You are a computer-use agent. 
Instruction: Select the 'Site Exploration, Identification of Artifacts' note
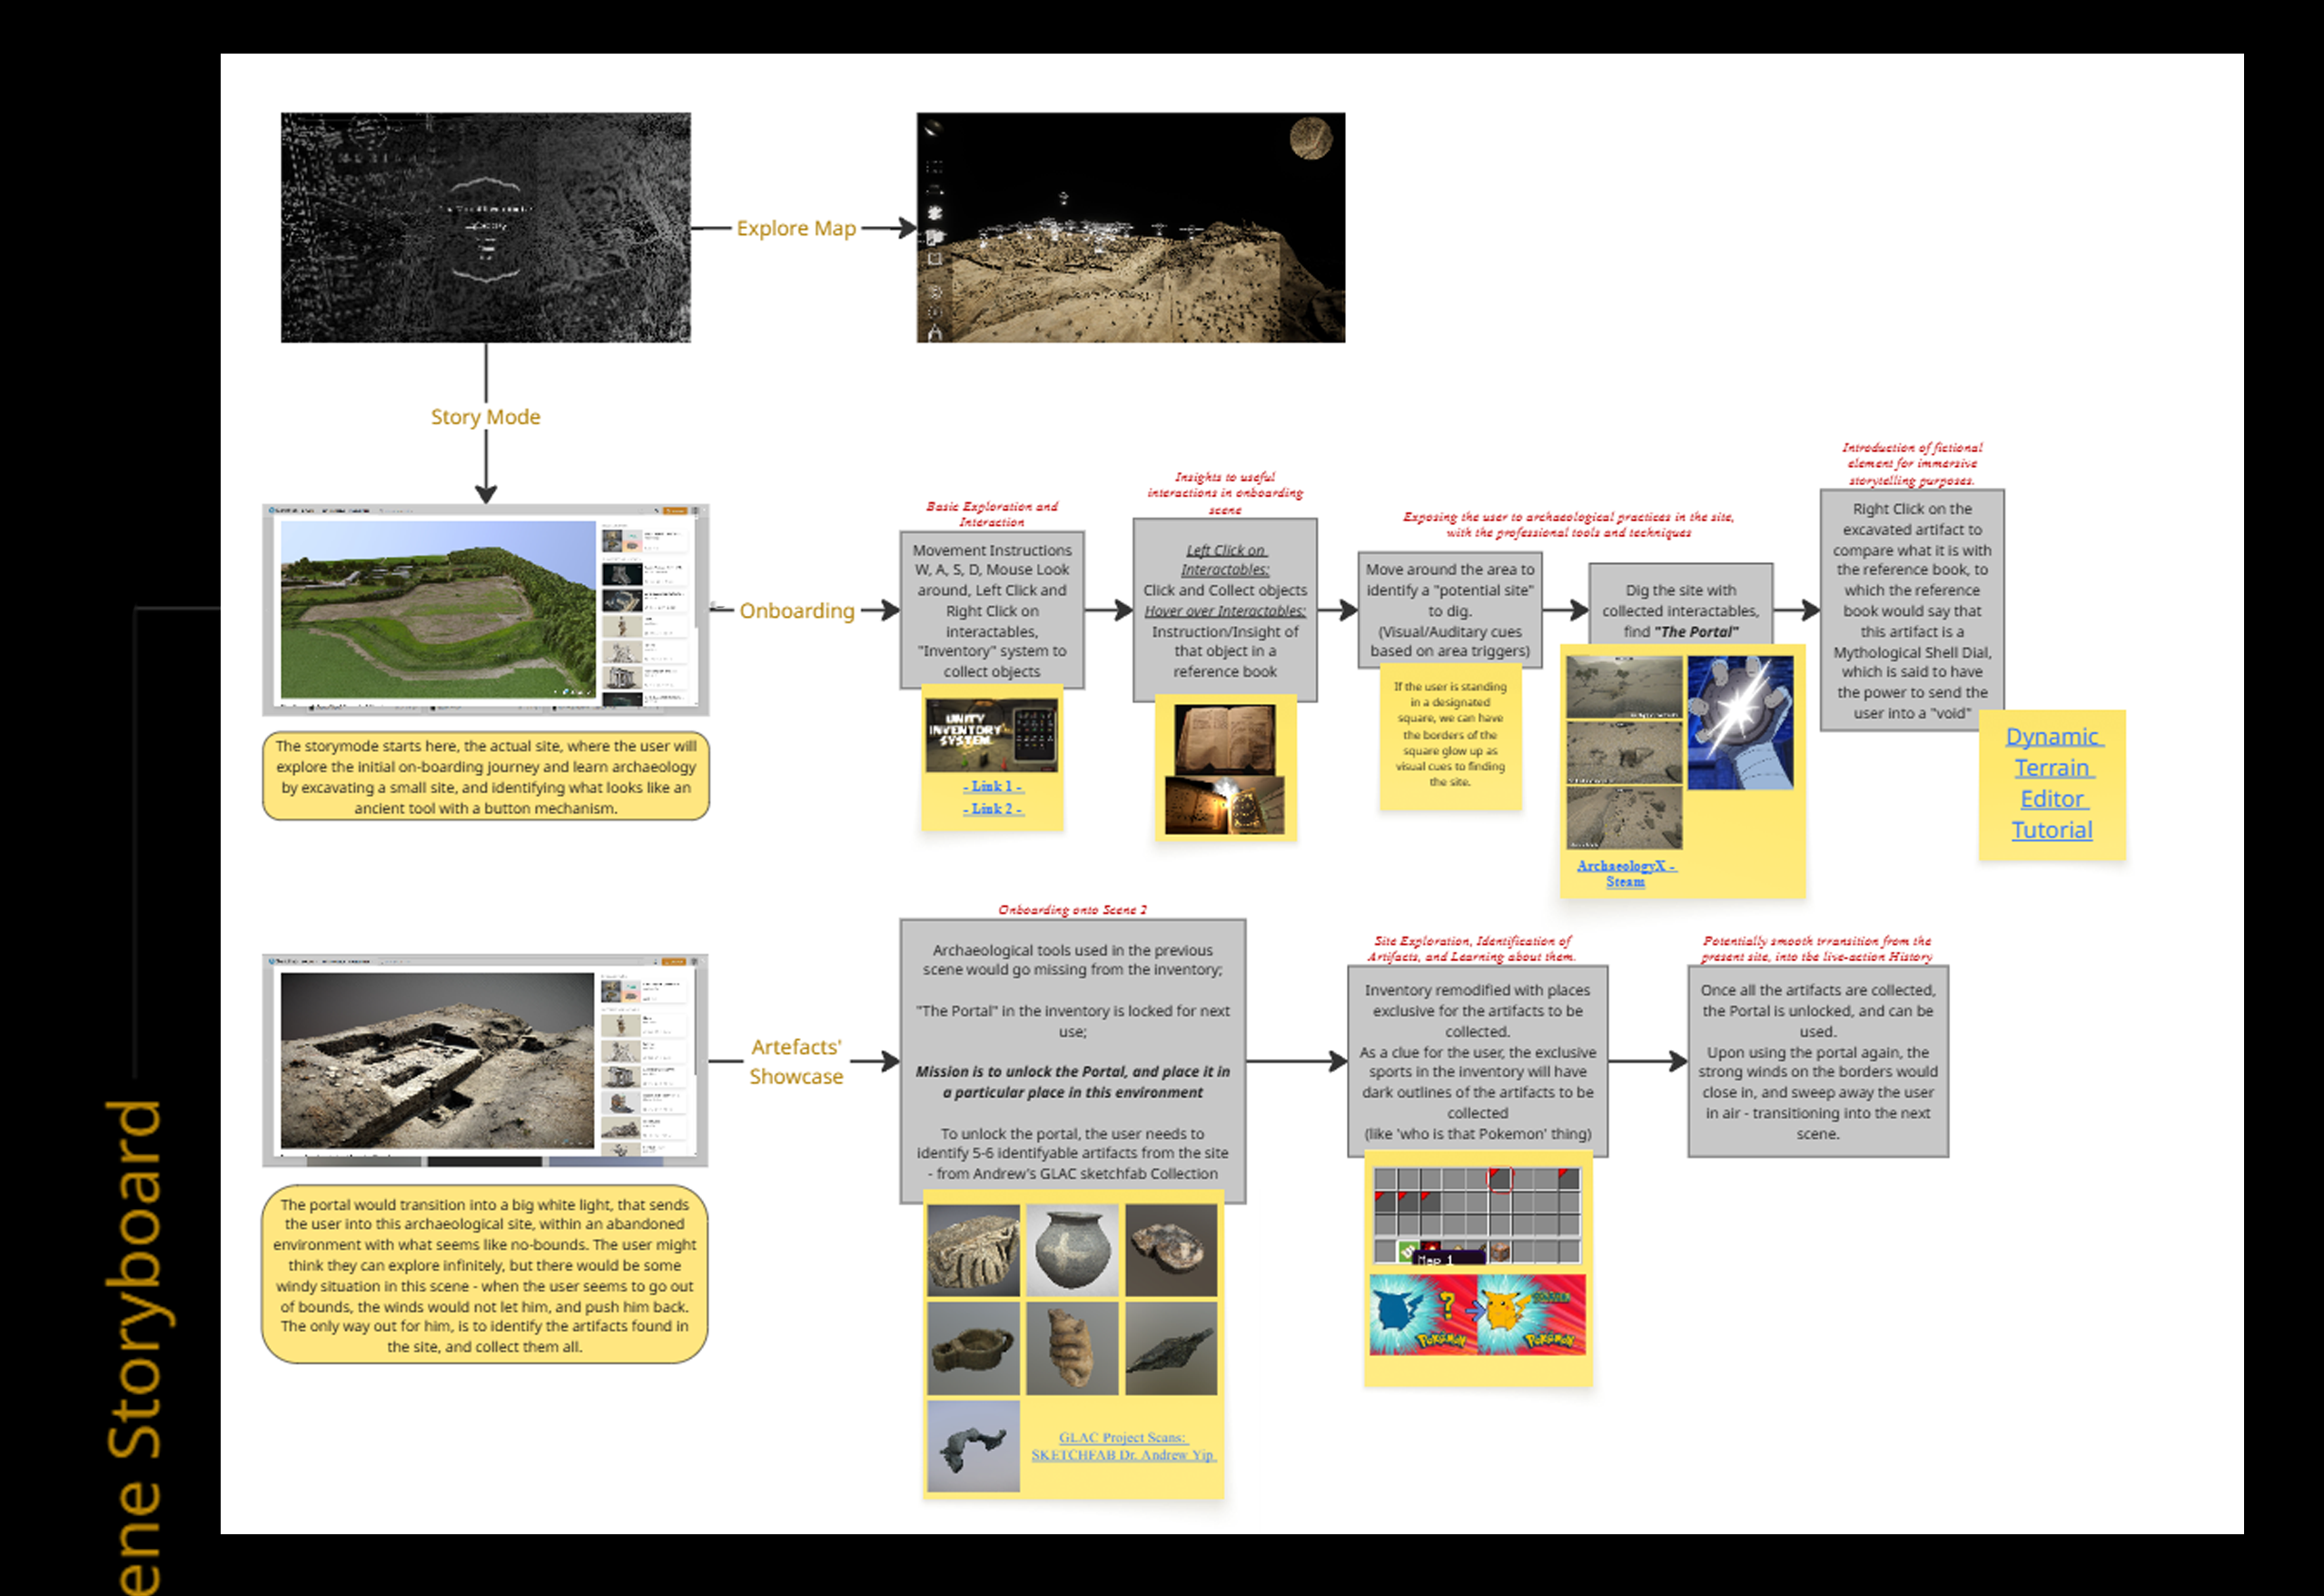(x=1472, y=949)
